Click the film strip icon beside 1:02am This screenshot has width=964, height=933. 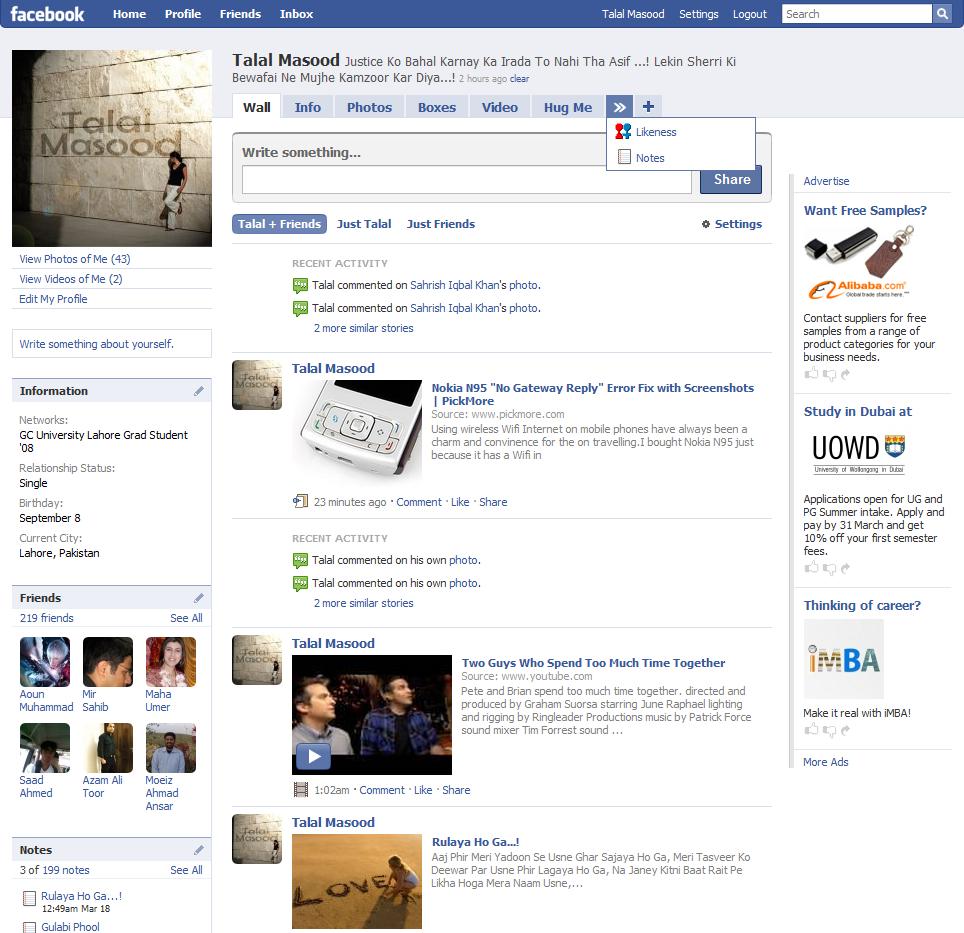click(300, 790)
